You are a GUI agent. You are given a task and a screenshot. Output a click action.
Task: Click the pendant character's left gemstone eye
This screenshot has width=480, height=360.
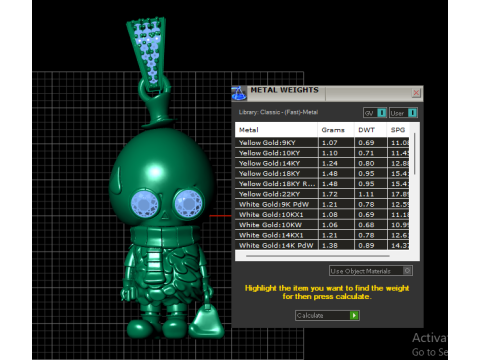coord(144,203)
